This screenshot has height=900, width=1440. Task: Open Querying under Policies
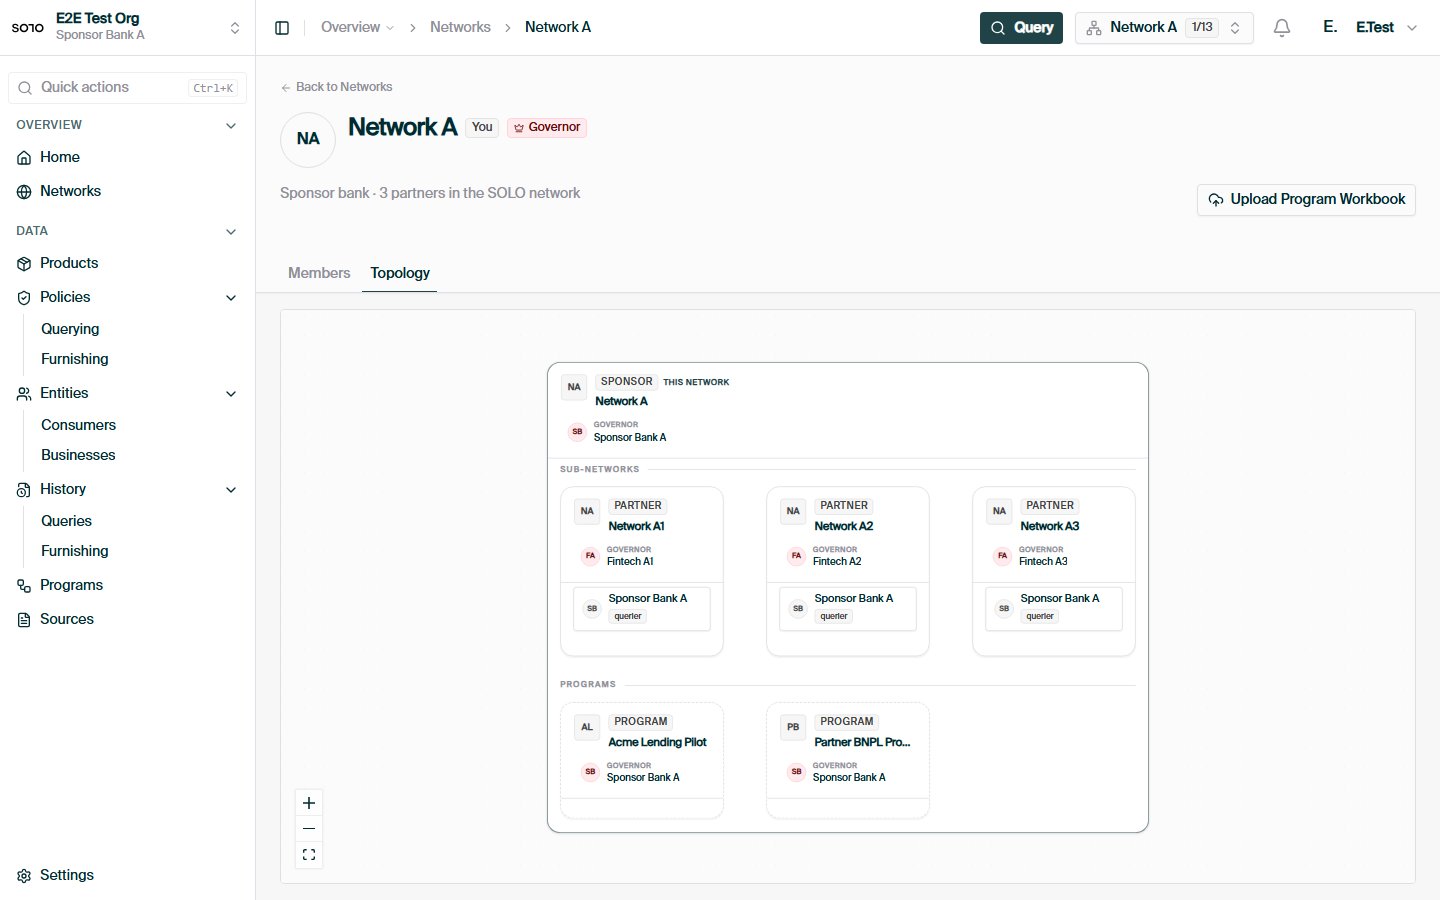coord(70,329)
